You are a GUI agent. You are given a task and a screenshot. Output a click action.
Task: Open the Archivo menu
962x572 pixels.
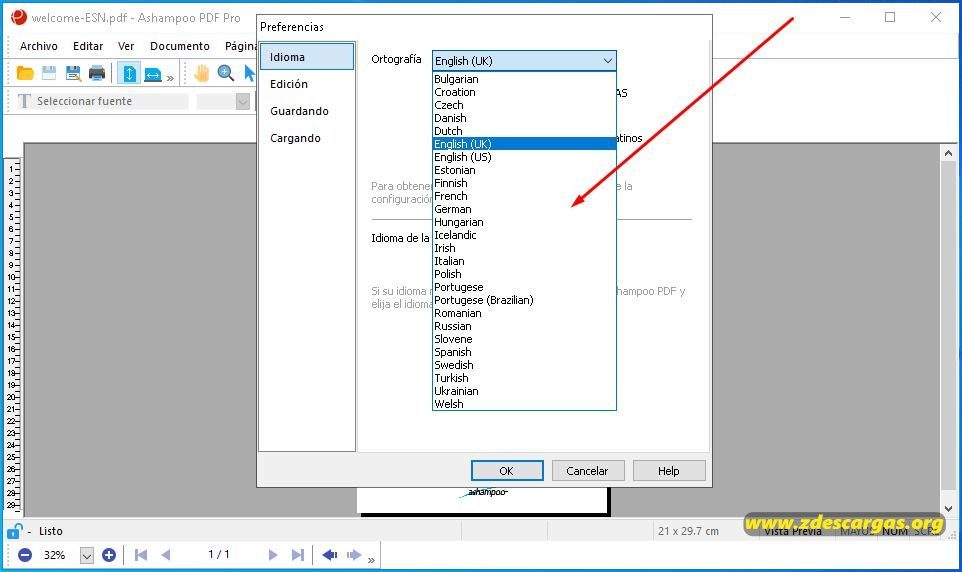[39, 46]
